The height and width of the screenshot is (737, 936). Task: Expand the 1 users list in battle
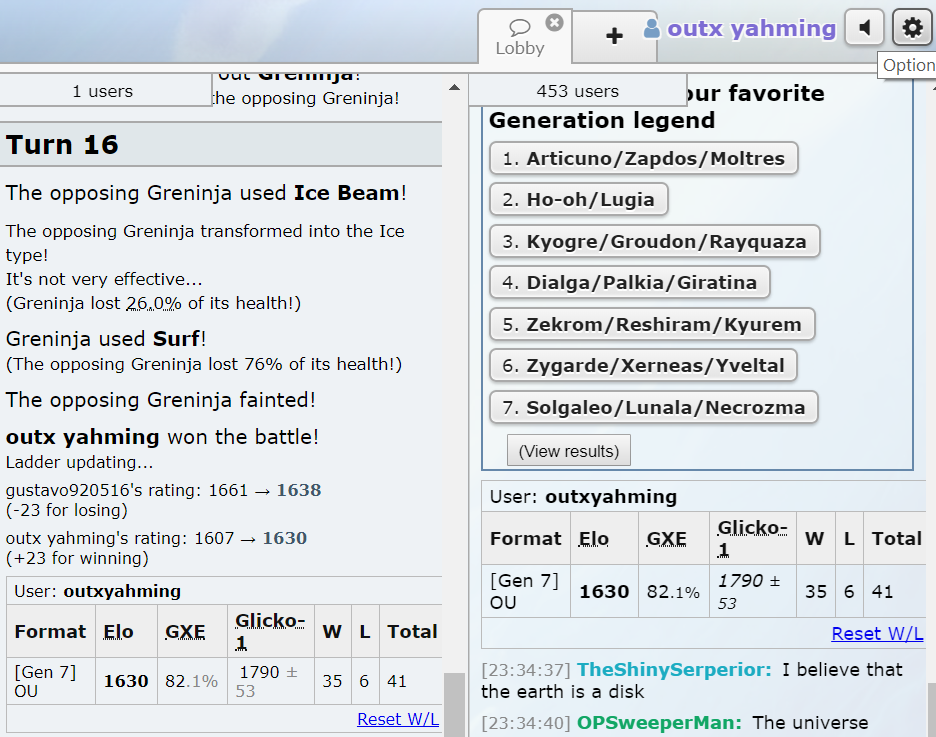tap(103, 91)
